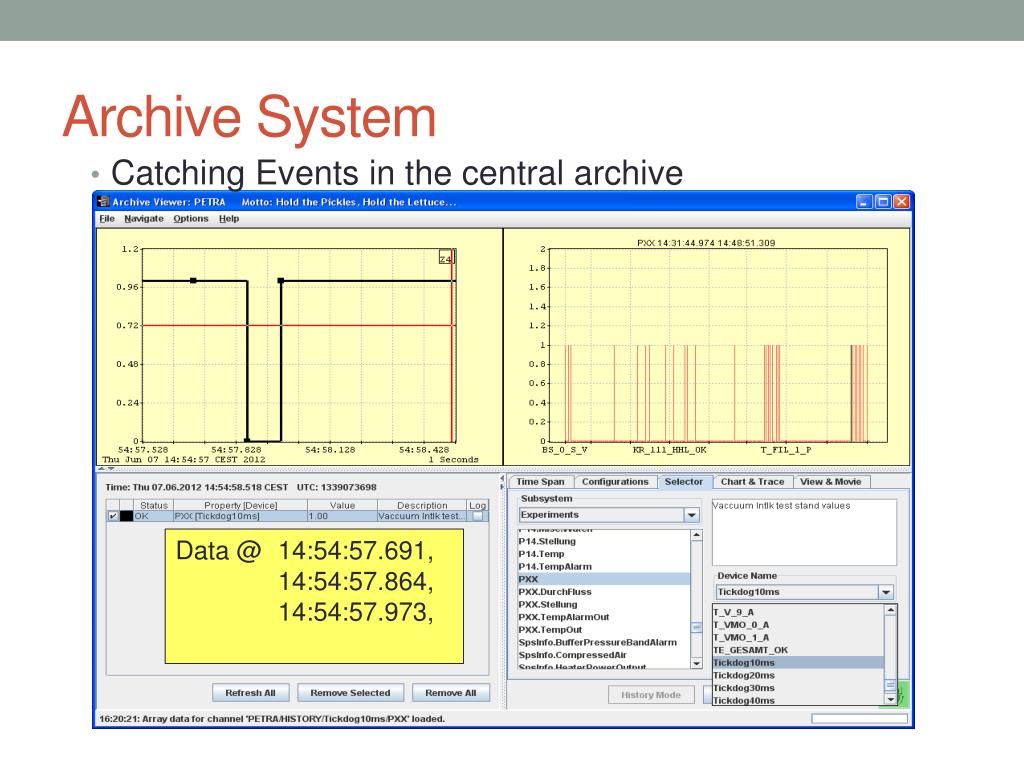Image resolution: width=1024 pixels, height=768 pixels.
Task: Select PXX.Stellung in the subsystem list
Action: point(604,605)
